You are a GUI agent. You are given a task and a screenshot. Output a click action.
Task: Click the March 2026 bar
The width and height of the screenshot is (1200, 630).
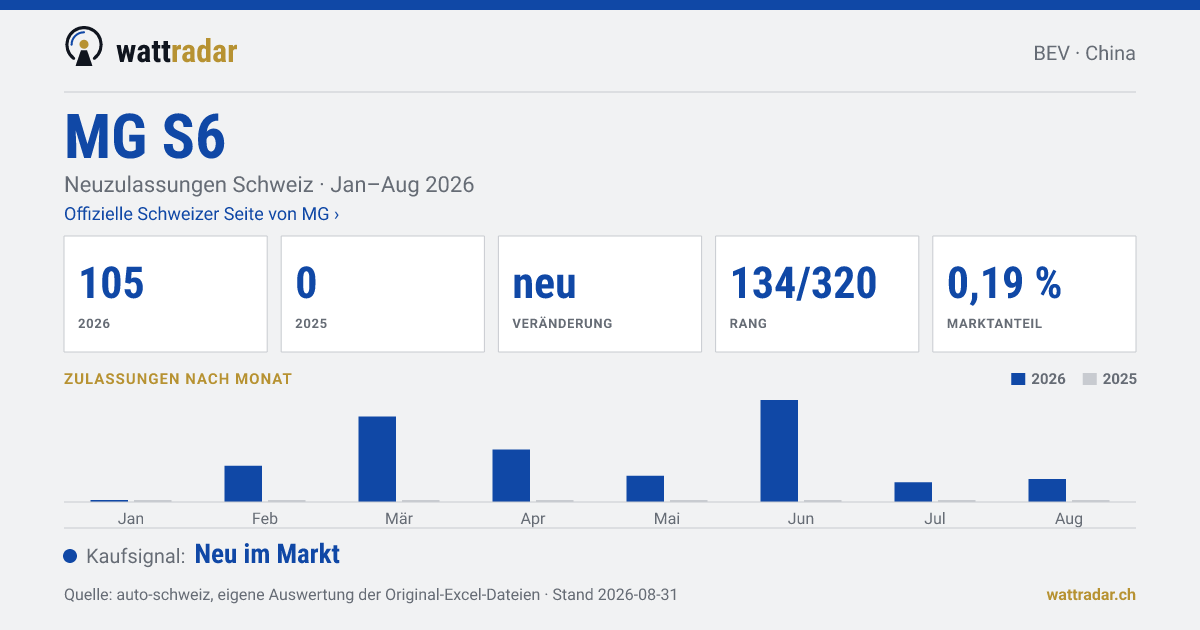377,459
